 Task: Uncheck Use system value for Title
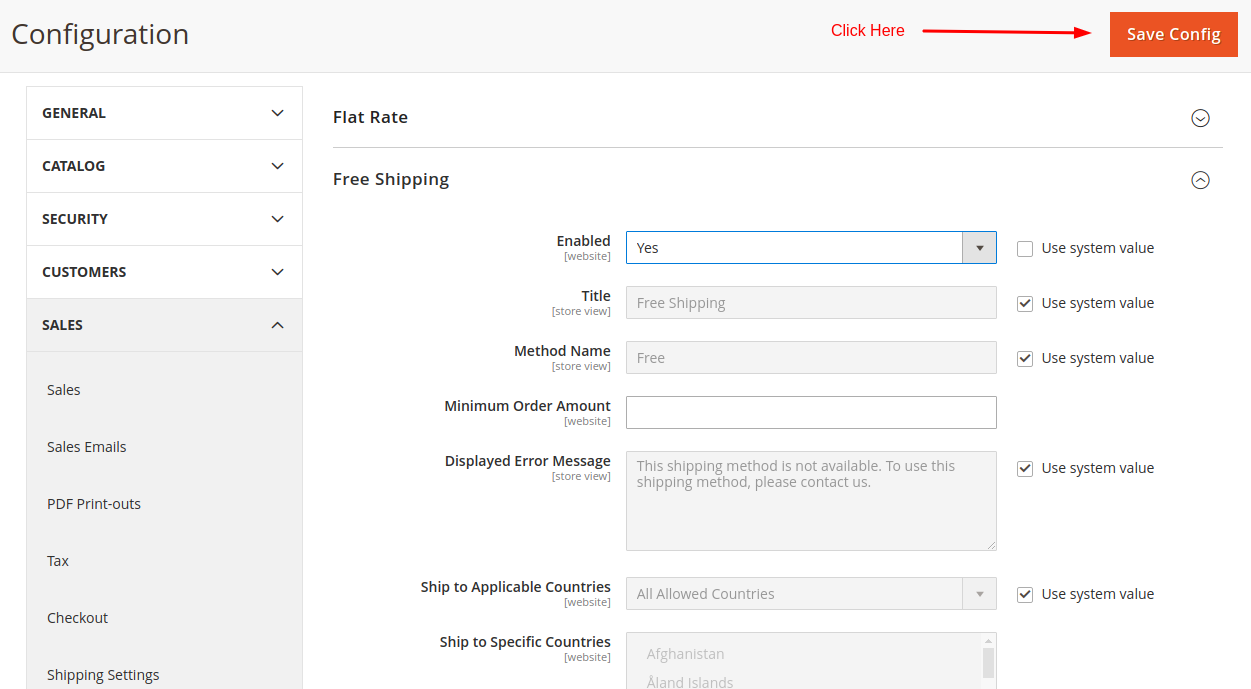1025,304
